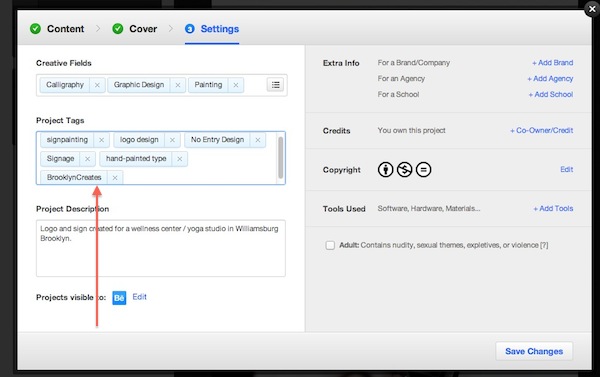This screenshot has width=600, height=377.
Task: Open the creative fields list icon
Action: (276, 85)
